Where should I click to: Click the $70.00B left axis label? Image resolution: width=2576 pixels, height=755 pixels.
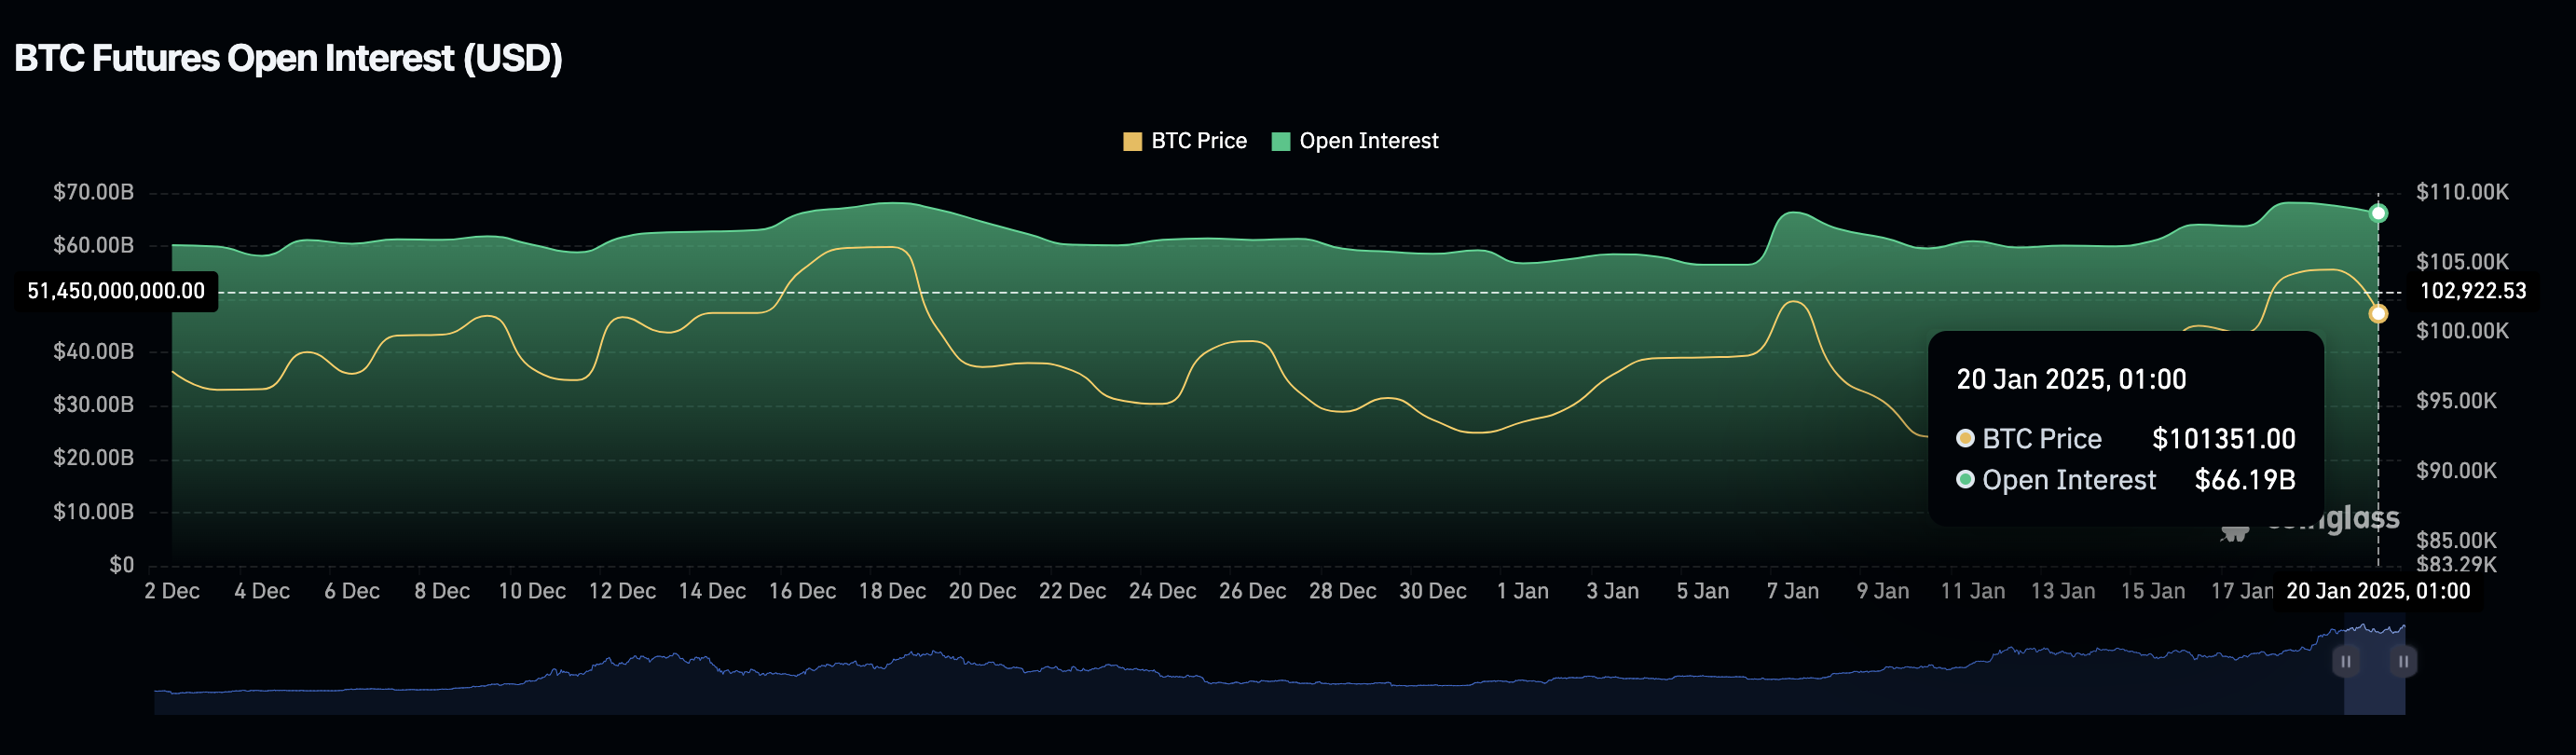coord(93,192)
